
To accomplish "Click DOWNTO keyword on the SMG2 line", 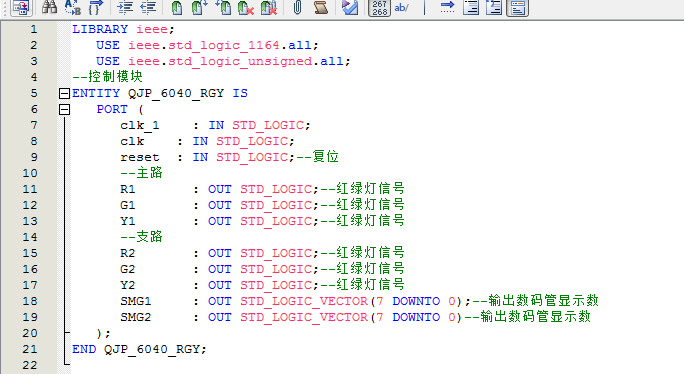I will click(416, 317).
